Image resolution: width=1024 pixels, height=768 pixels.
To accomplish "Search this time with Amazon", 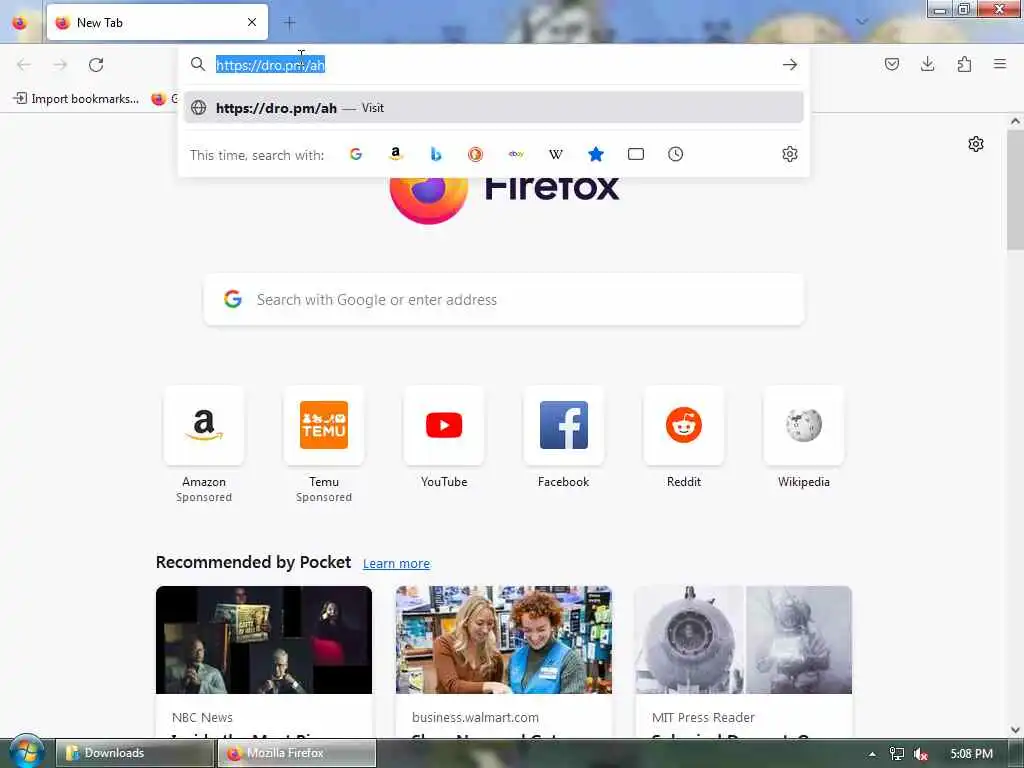I will pyautogui.click(x=396, y=154).
